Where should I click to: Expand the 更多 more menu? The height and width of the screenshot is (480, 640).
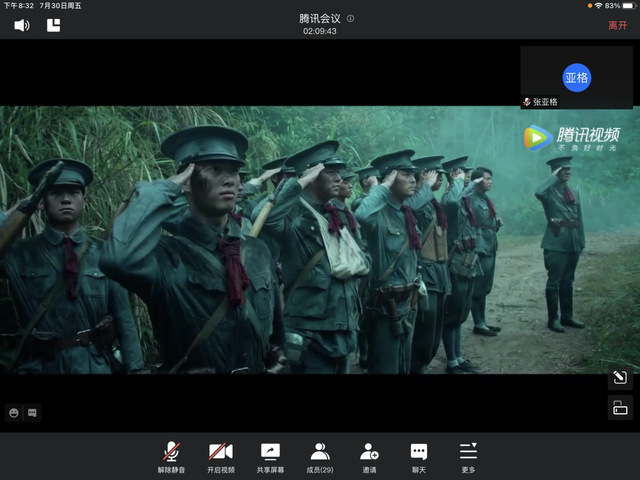[x=468, y=457]
